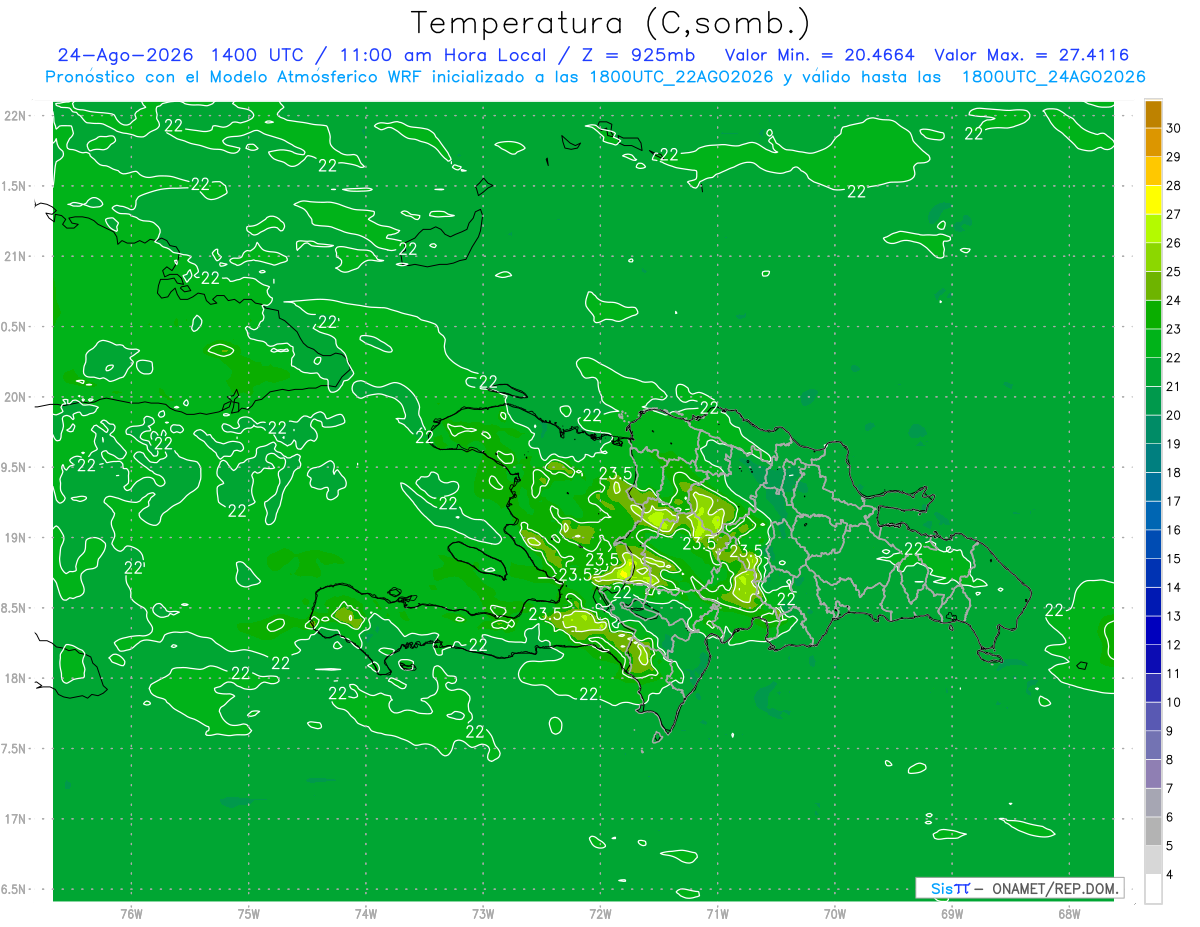Pick the gray colorbar swatch between 5 and 6

click(1153, 831)
